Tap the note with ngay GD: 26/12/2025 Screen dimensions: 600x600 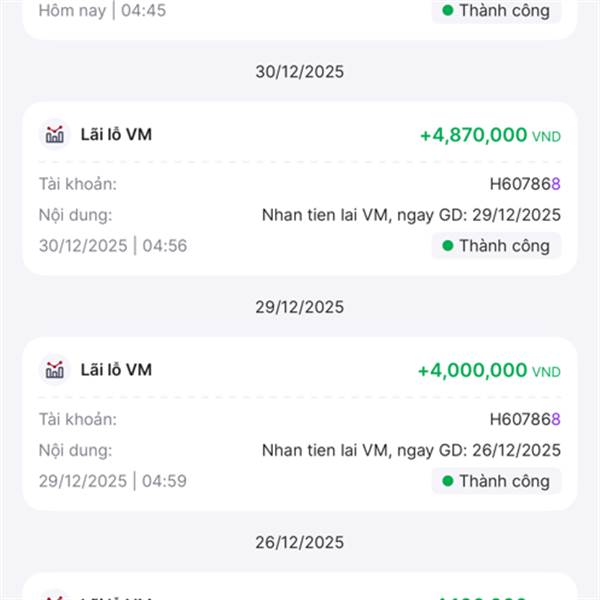coord(411,450)
